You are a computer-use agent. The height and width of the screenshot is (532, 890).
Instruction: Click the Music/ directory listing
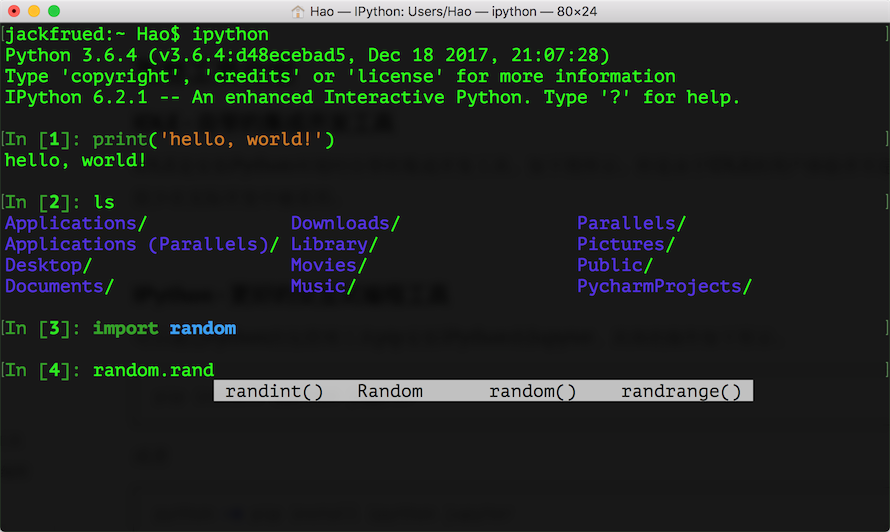coord(323,287)
